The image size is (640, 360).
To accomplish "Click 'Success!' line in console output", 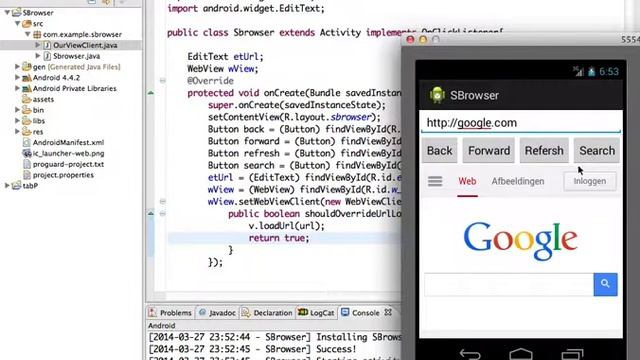I will tap(336, 349).
